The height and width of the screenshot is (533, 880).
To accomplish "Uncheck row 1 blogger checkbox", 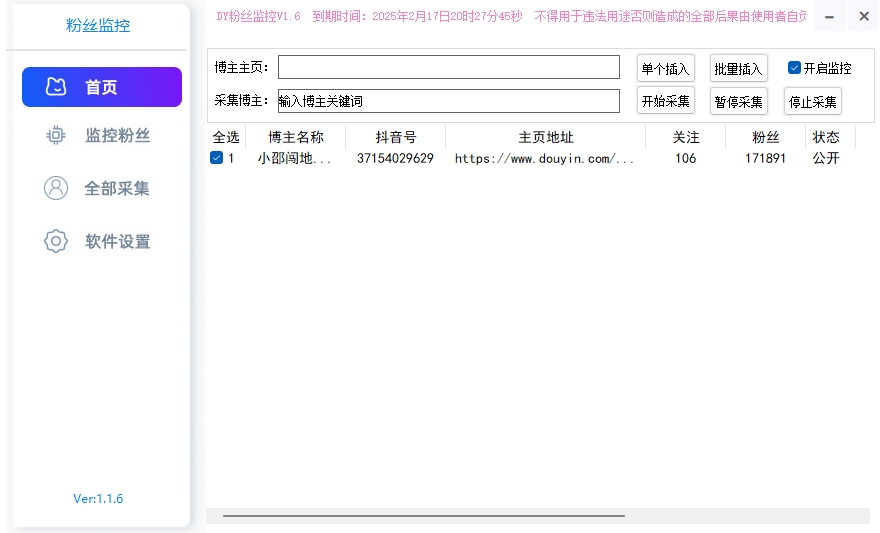I will pos(216,158).
